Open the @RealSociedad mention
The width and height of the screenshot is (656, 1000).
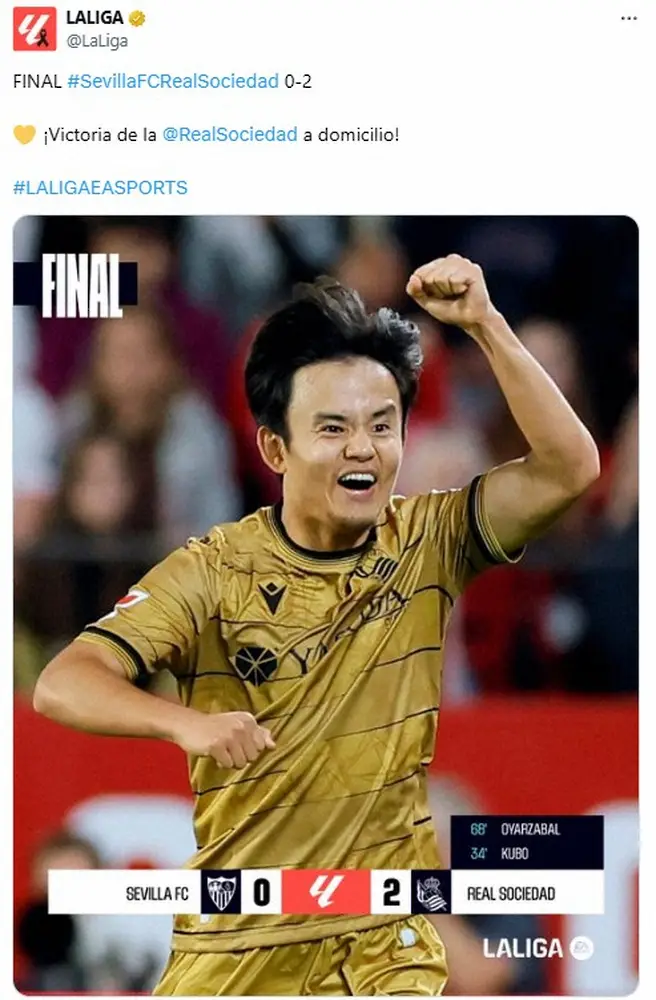230,135
